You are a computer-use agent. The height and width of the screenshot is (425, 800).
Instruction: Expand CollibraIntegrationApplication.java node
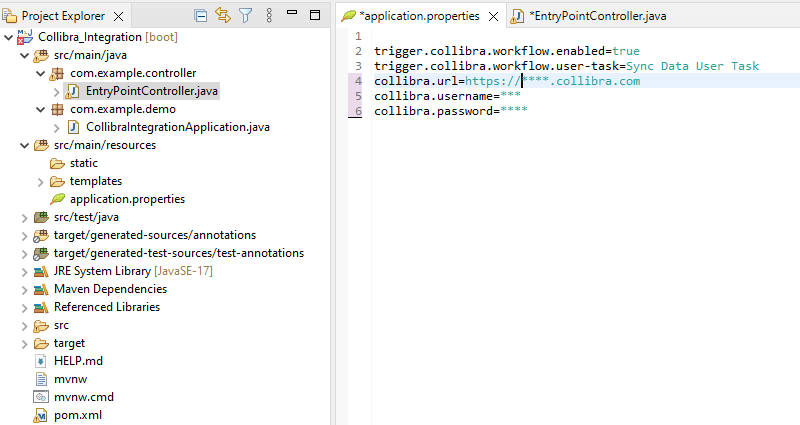tap(57, 128)
